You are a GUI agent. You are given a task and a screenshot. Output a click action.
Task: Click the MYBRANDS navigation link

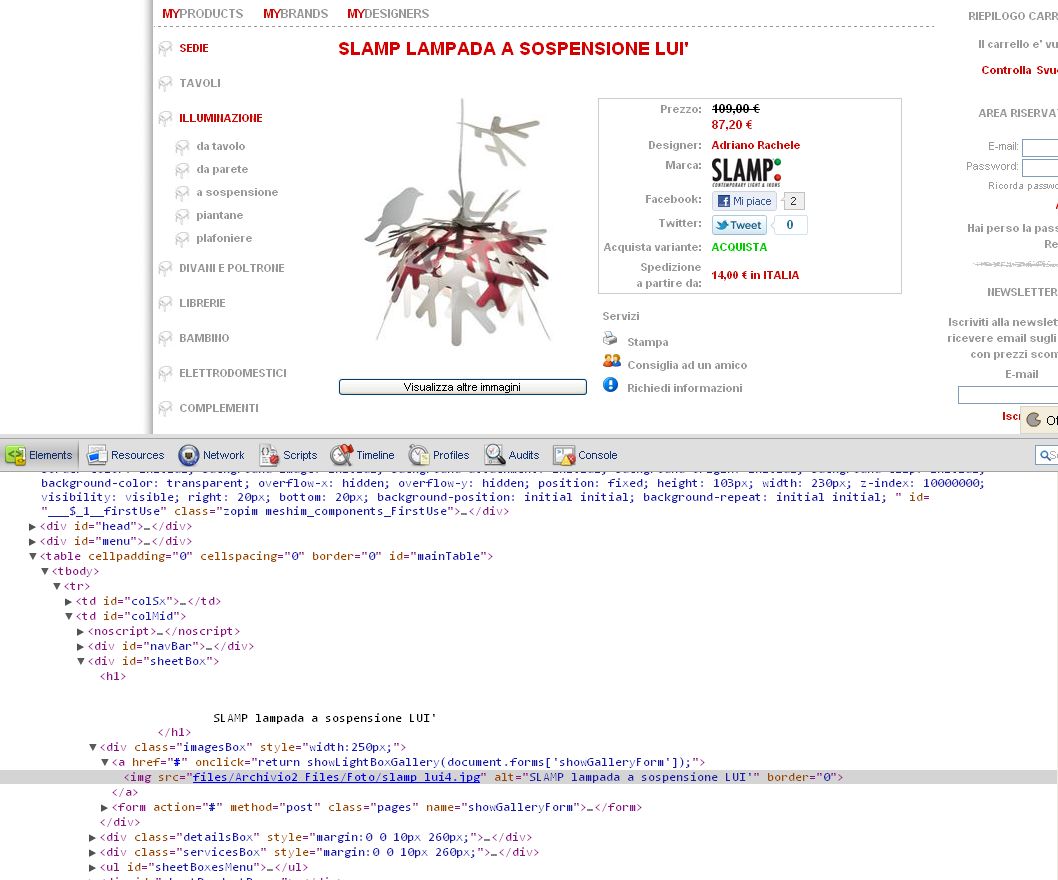click(296, 13)
